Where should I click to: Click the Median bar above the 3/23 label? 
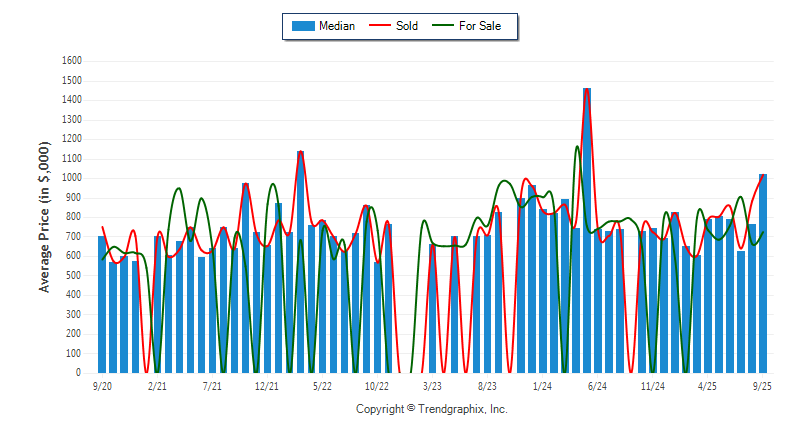pos(433,308)
